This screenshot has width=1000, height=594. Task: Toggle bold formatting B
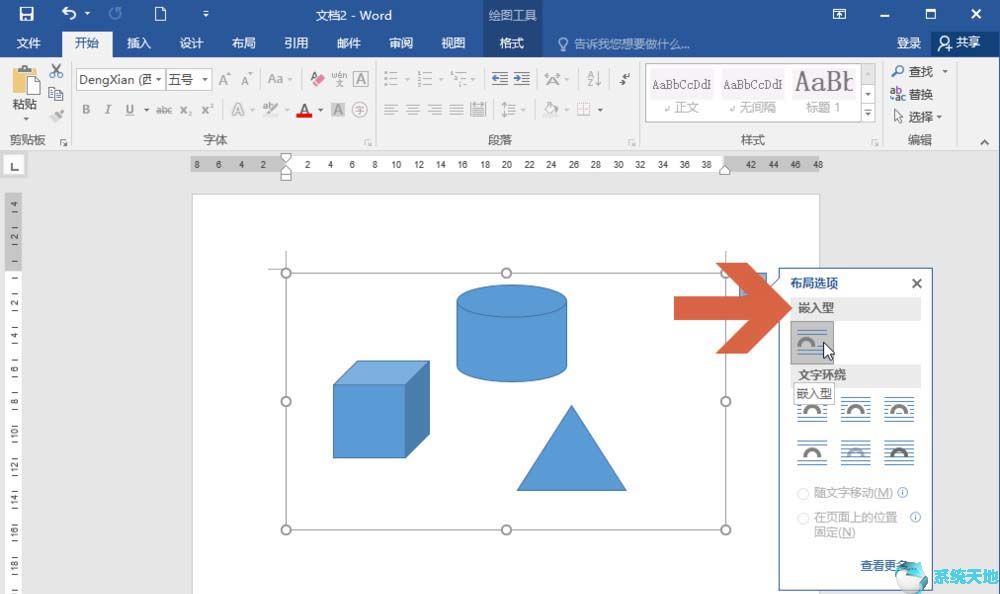[x=86, y=110]
